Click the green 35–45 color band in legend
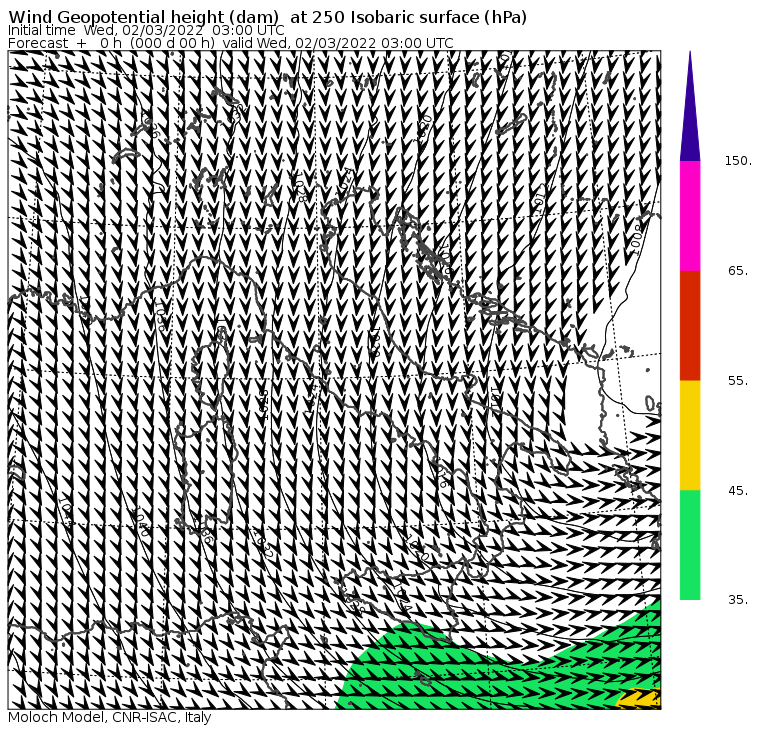 pyautogui.click(x=690, y=545)
